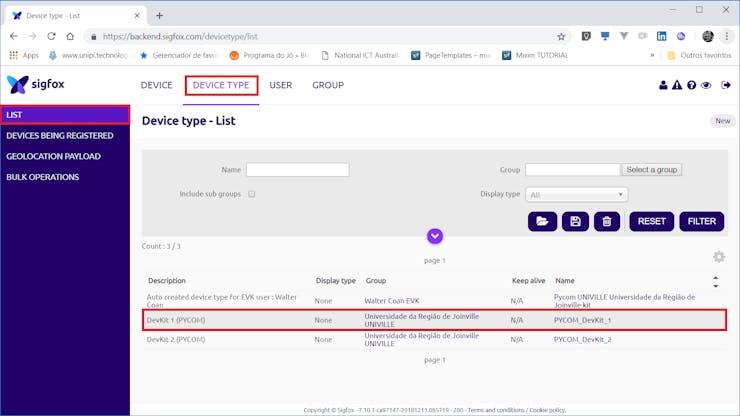
Task: Focus the Group filter input field
Action: tap(572, 170)
